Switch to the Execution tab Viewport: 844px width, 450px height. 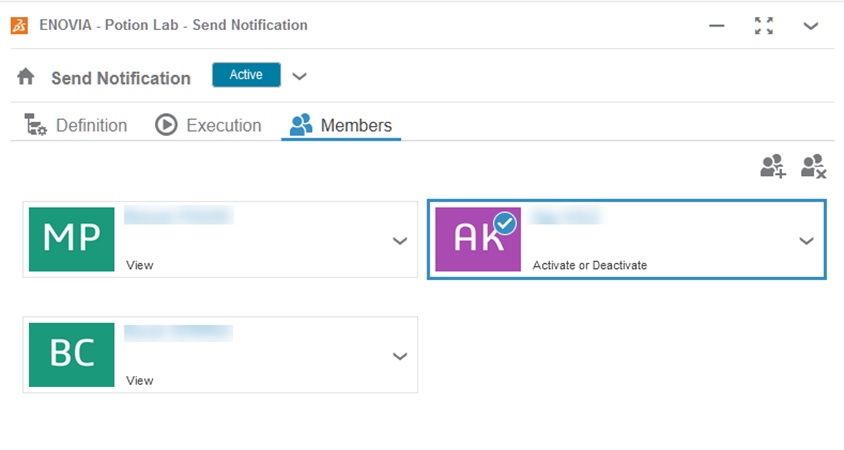pyautogui.click(x=223, y=126)
